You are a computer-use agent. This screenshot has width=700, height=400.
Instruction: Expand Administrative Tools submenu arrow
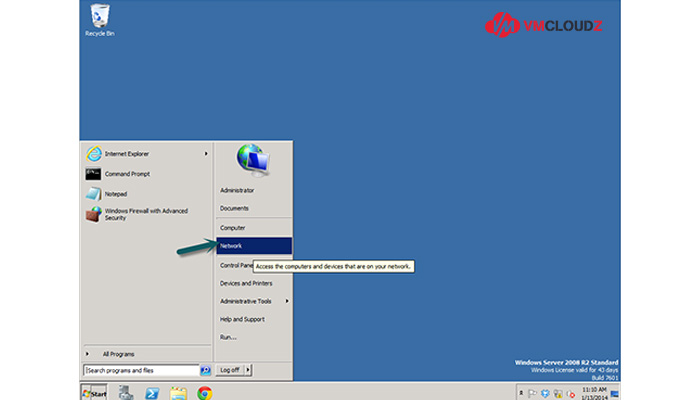287,301
